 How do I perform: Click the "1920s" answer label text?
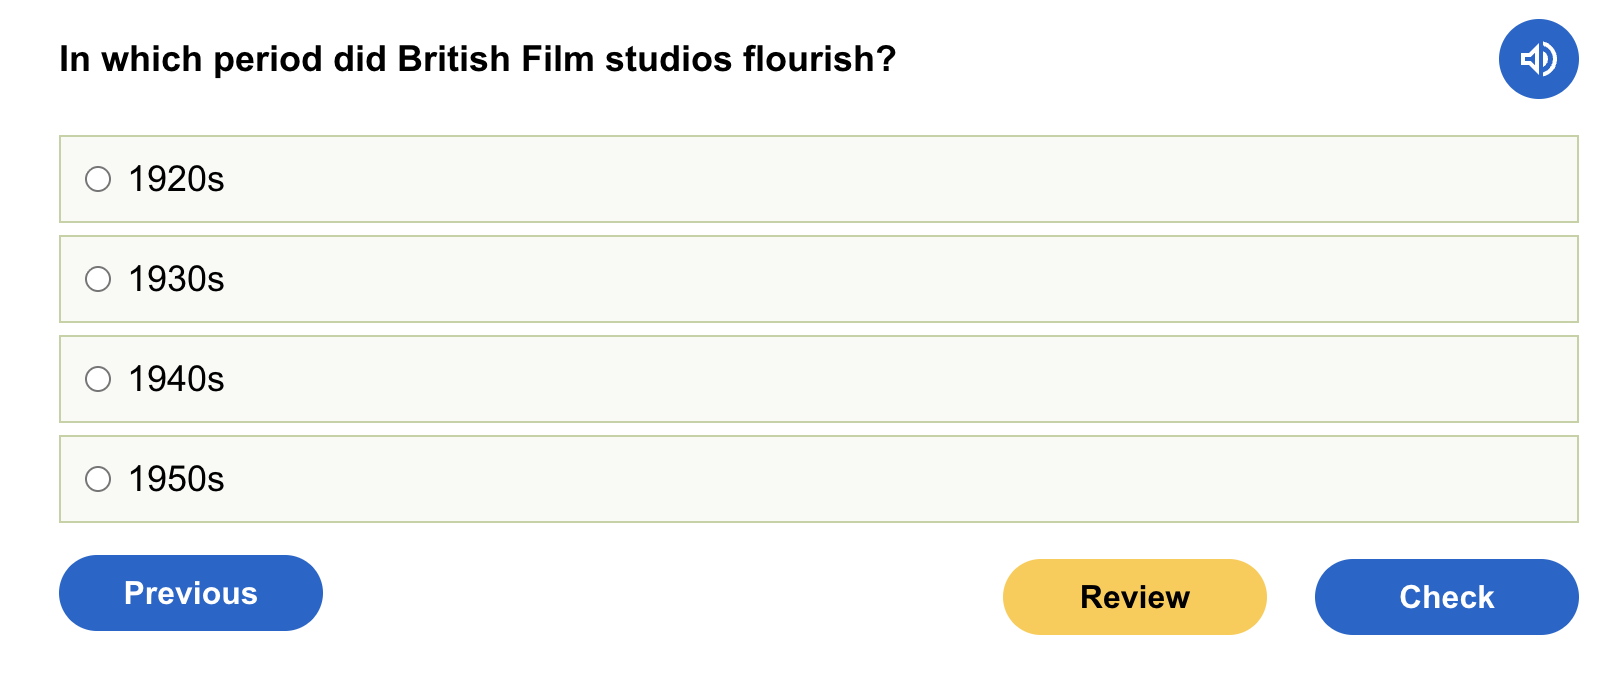pyautogui.click(x=176, y=179)
